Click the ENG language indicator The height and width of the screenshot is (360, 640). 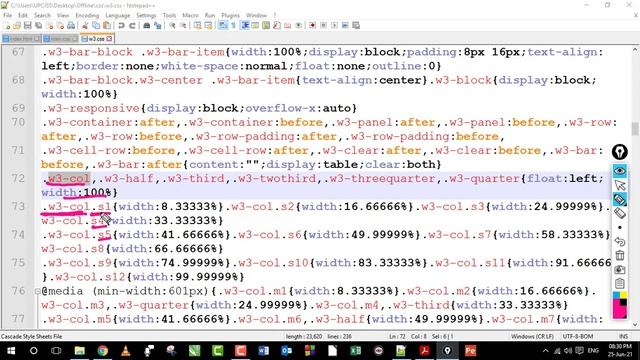(x=593, y=351)
